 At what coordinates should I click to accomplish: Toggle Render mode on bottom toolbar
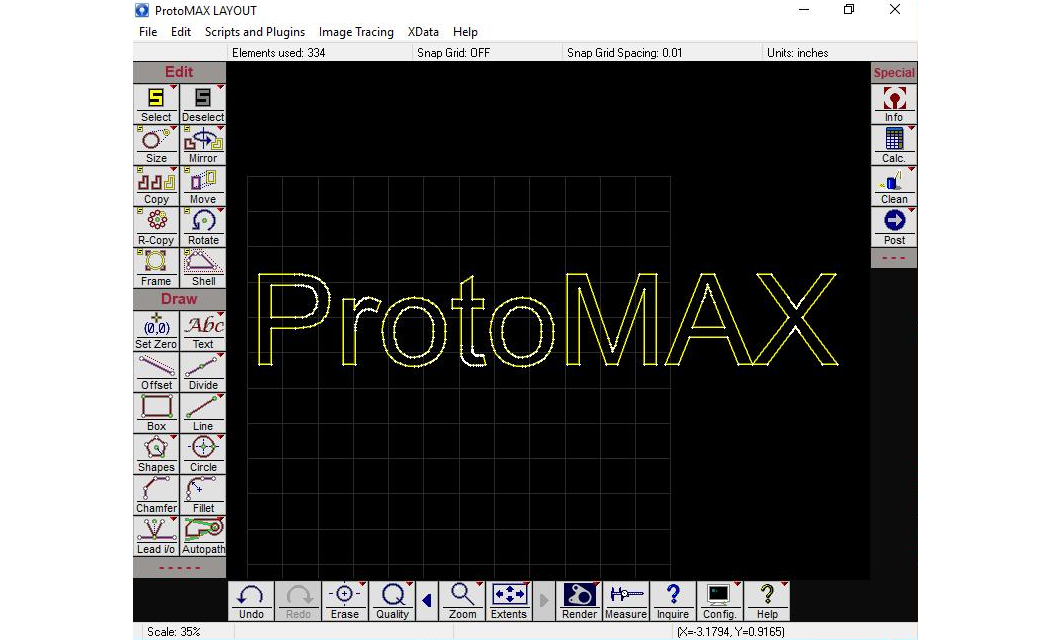tap(579, 601)
